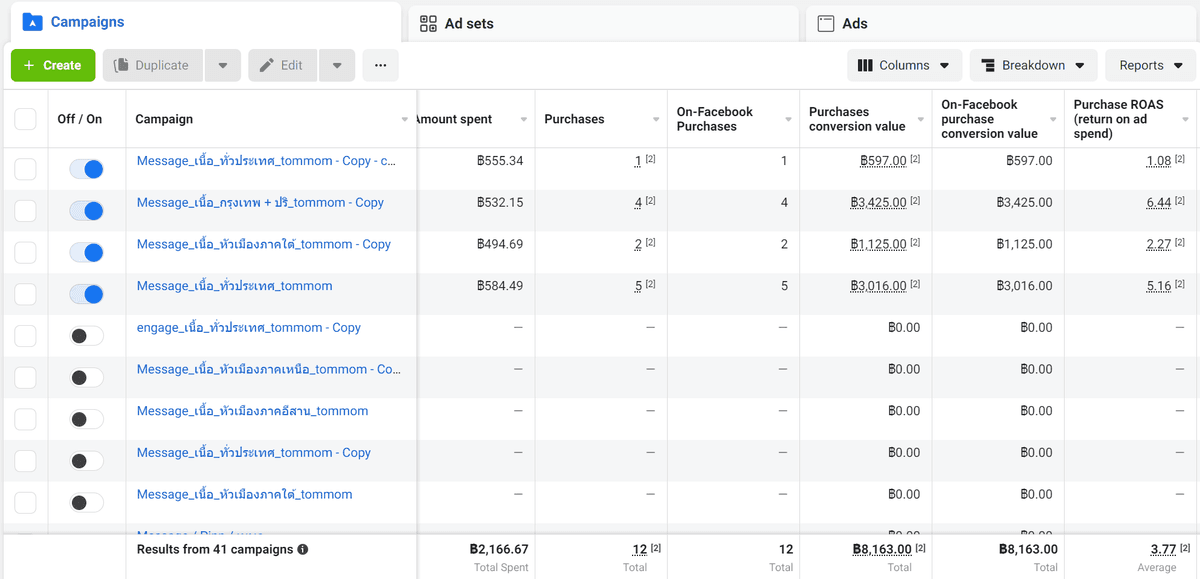This screenshot has height=579, width=1200.
Task: Open the three-dots more options button
Action: [x=380, y=66]
